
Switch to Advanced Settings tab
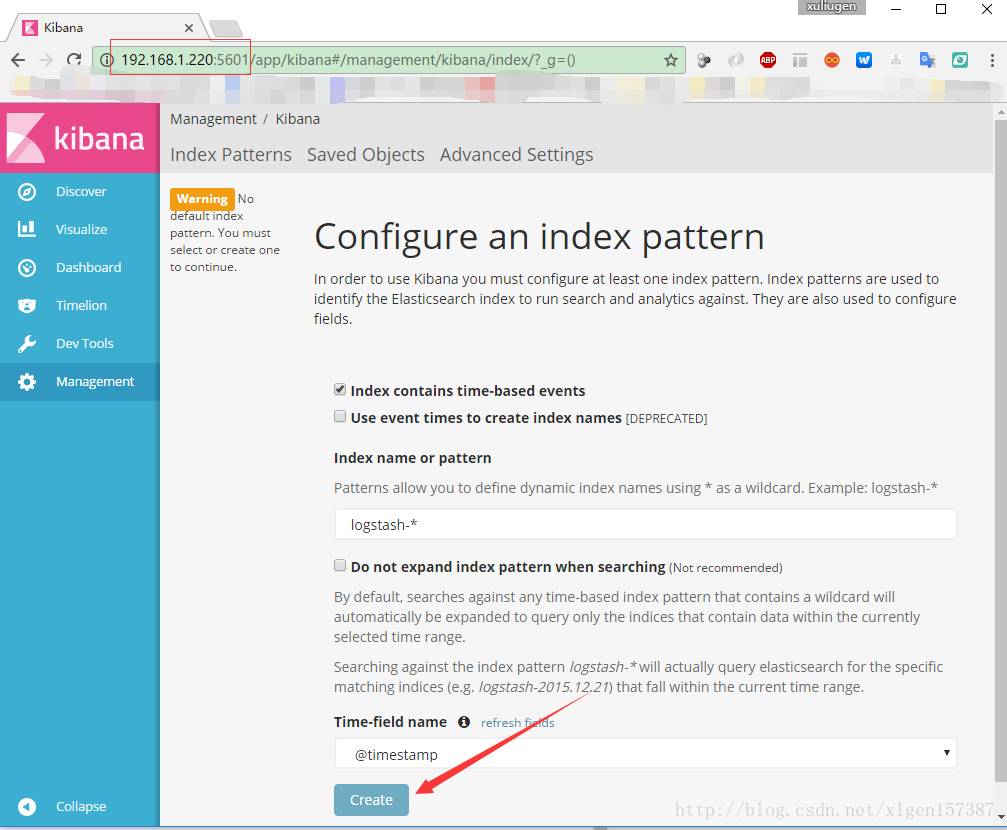(x=516, y=155)
